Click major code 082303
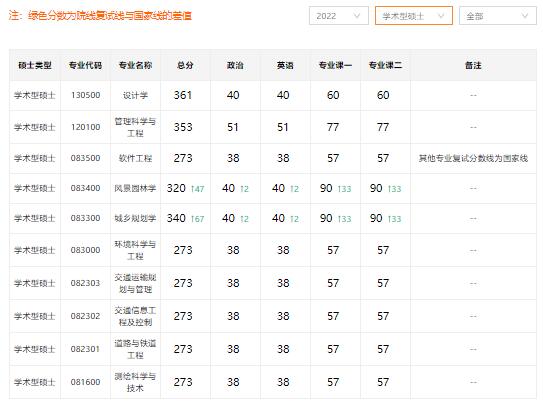Image resolution: width=543 pixels, height=403 pixels. (86, 283)
